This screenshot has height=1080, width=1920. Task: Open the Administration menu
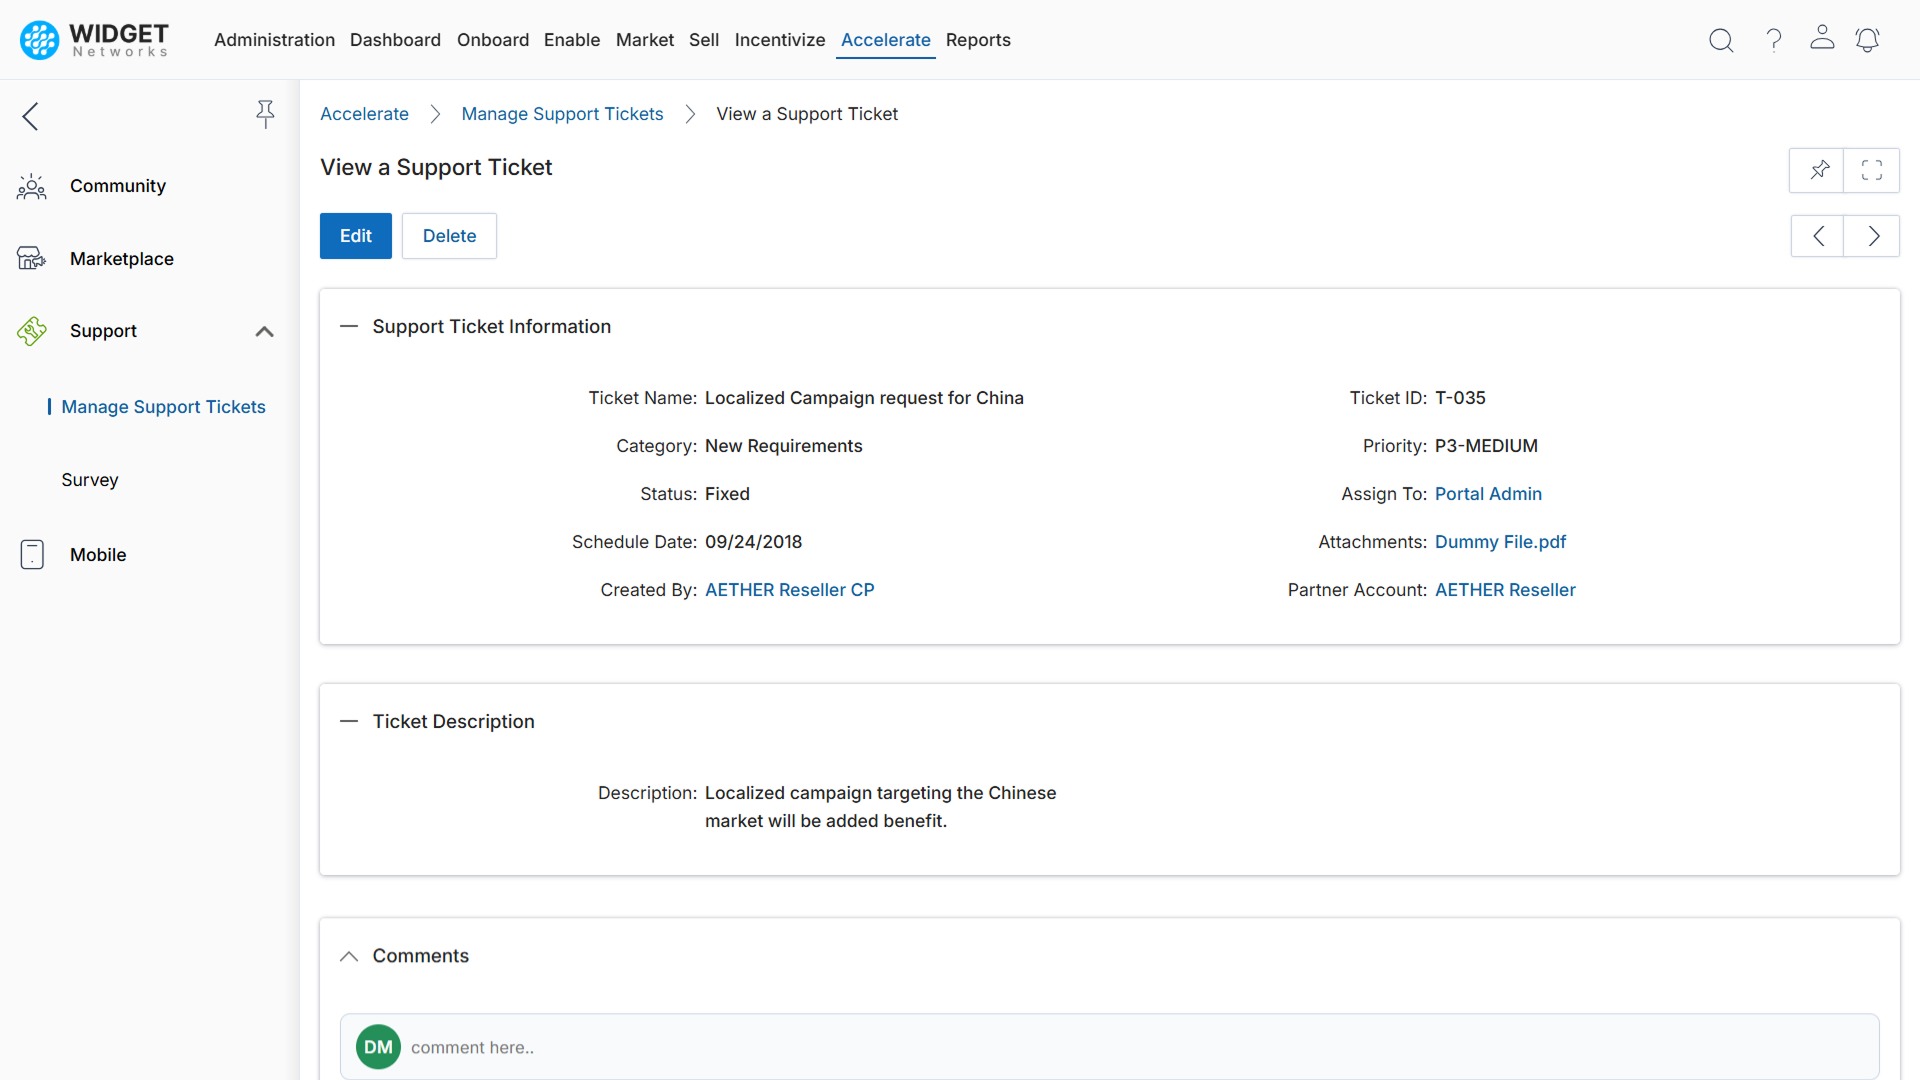[x=274, y=40]
